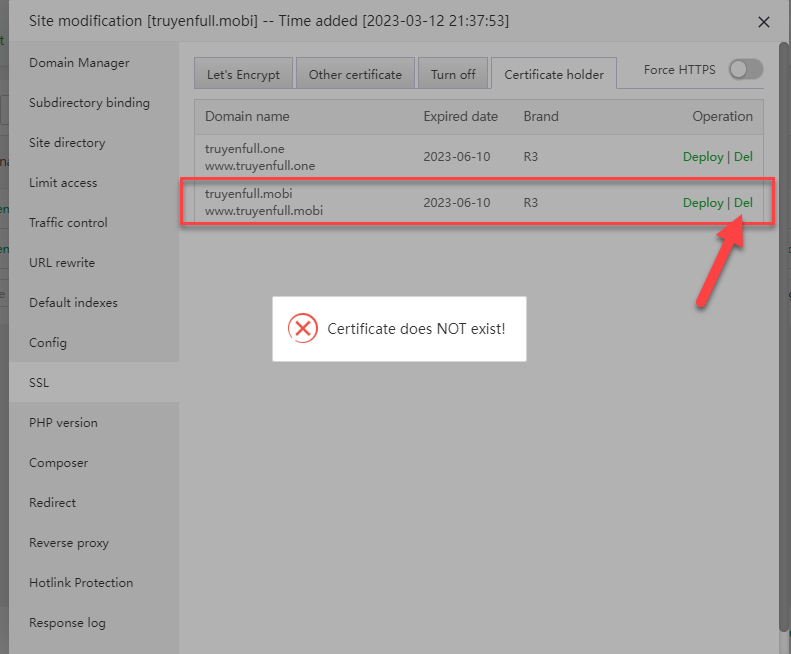The image size is (791, 654).
Task: Select Limit access in sidebar
Action: (x=63, y=183)
